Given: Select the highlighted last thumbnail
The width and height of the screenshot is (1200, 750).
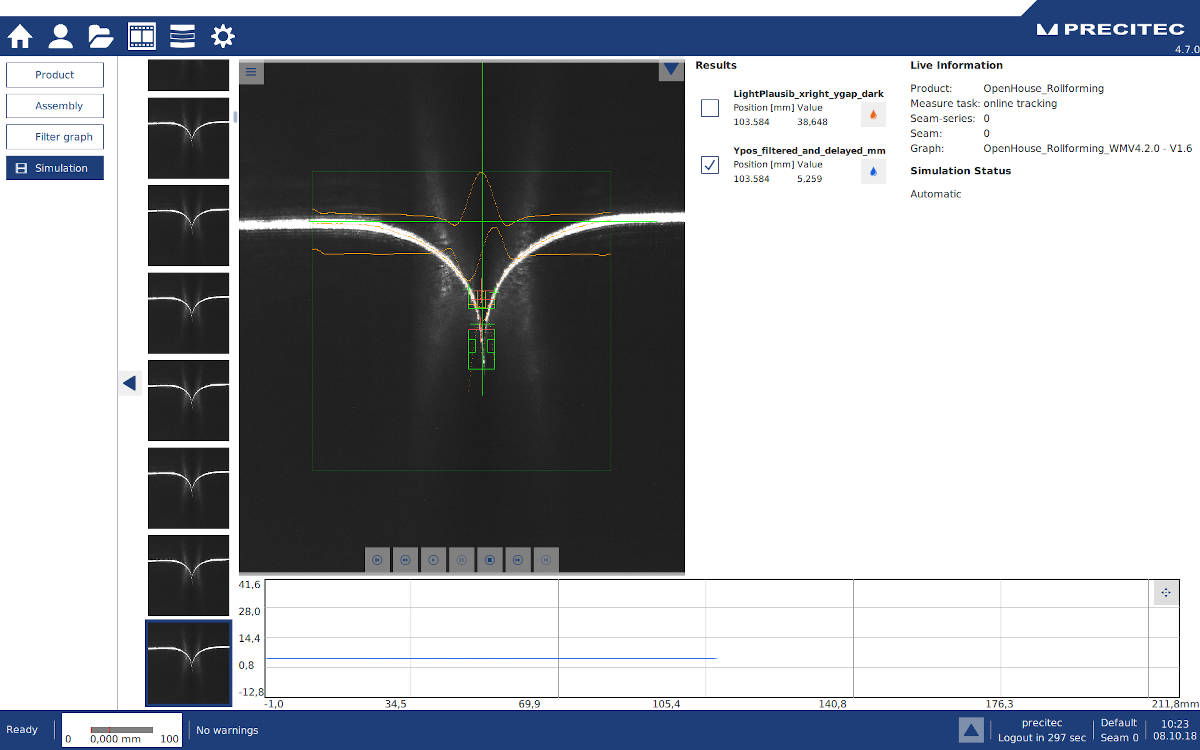Looking at the screenshot, I should (188, 663).
